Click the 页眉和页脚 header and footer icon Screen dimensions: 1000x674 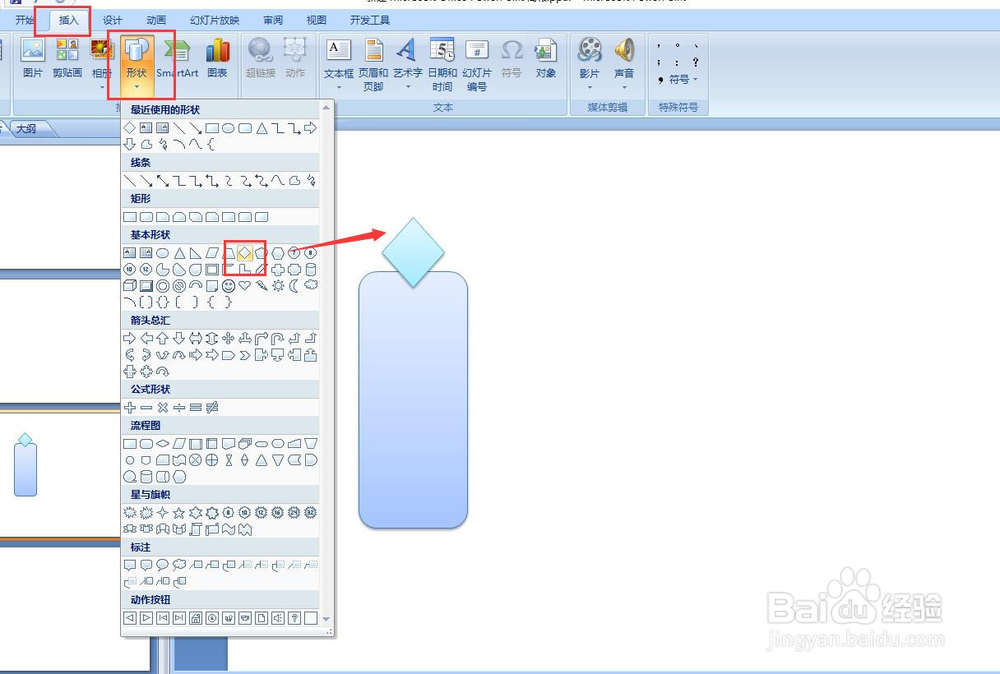[373, 64]
